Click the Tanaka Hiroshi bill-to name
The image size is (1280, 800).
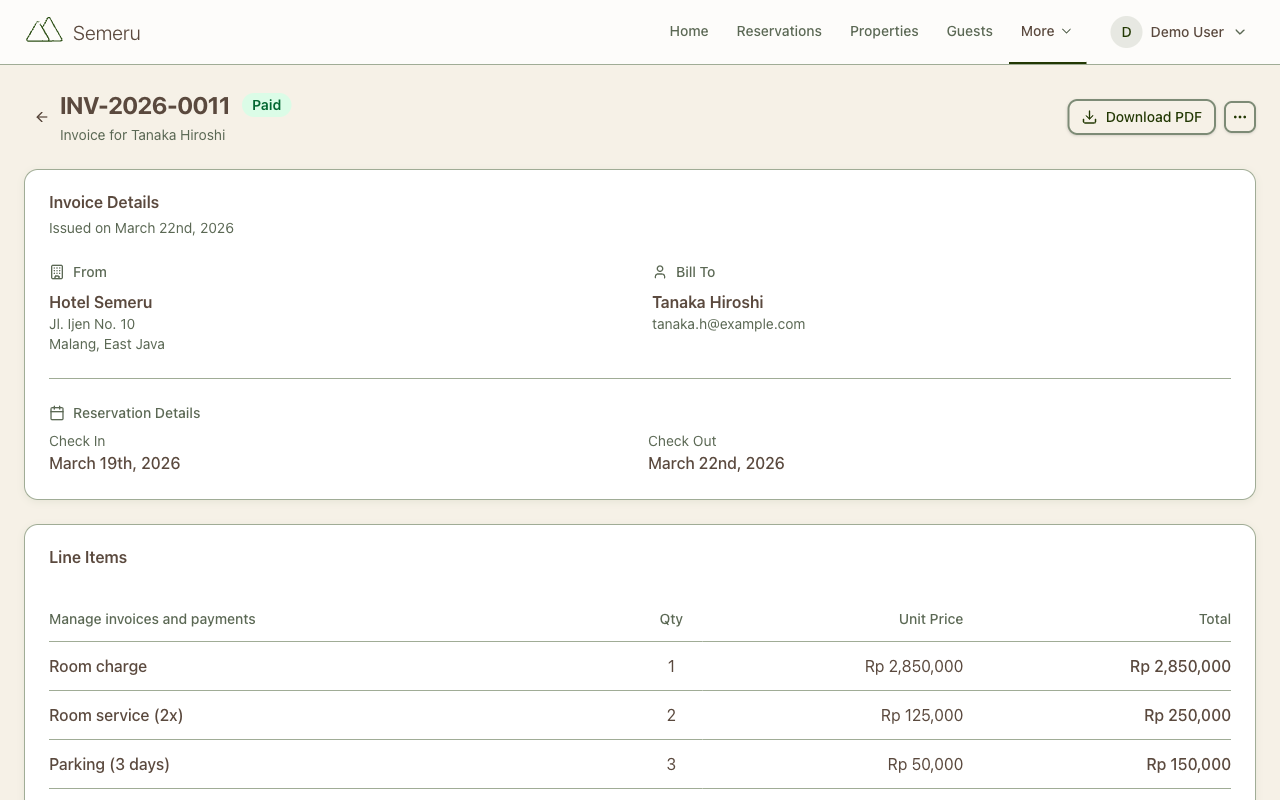pos(708,302)
